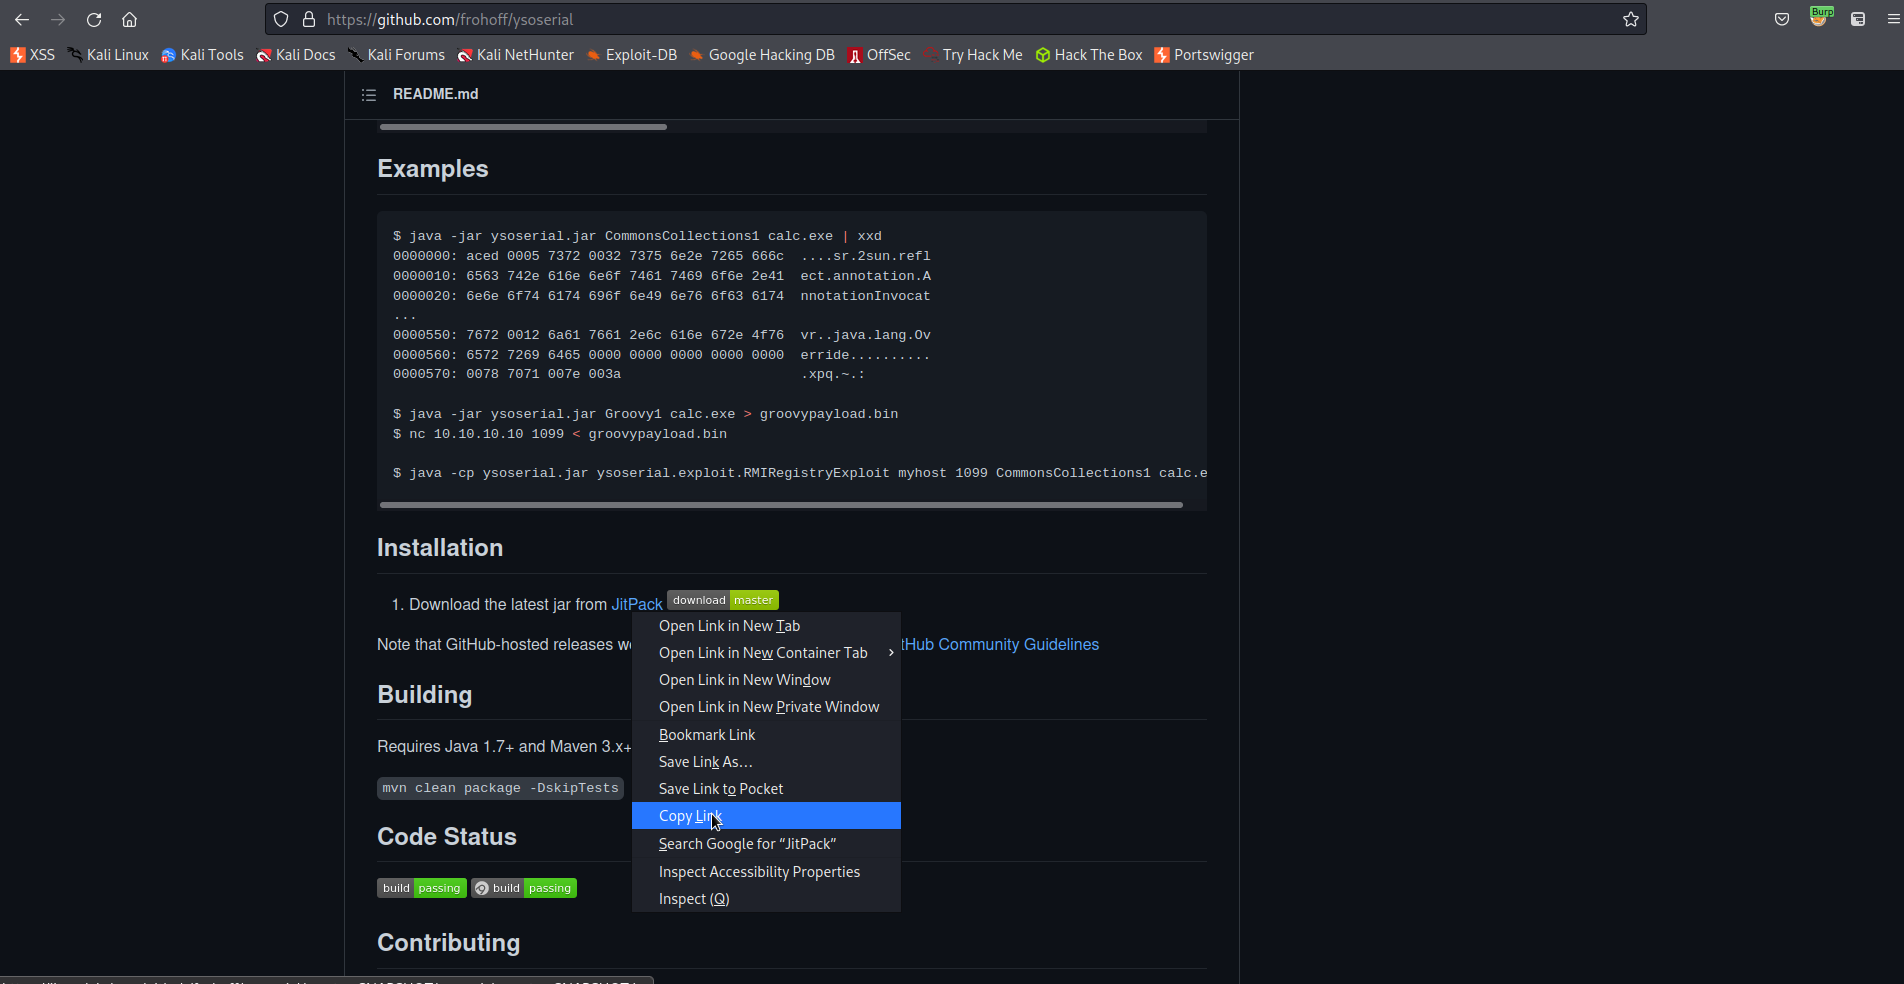1904x984 pixels.
Task: Expand Open Link in New Container Tab submenu
Action: [766, 653]
